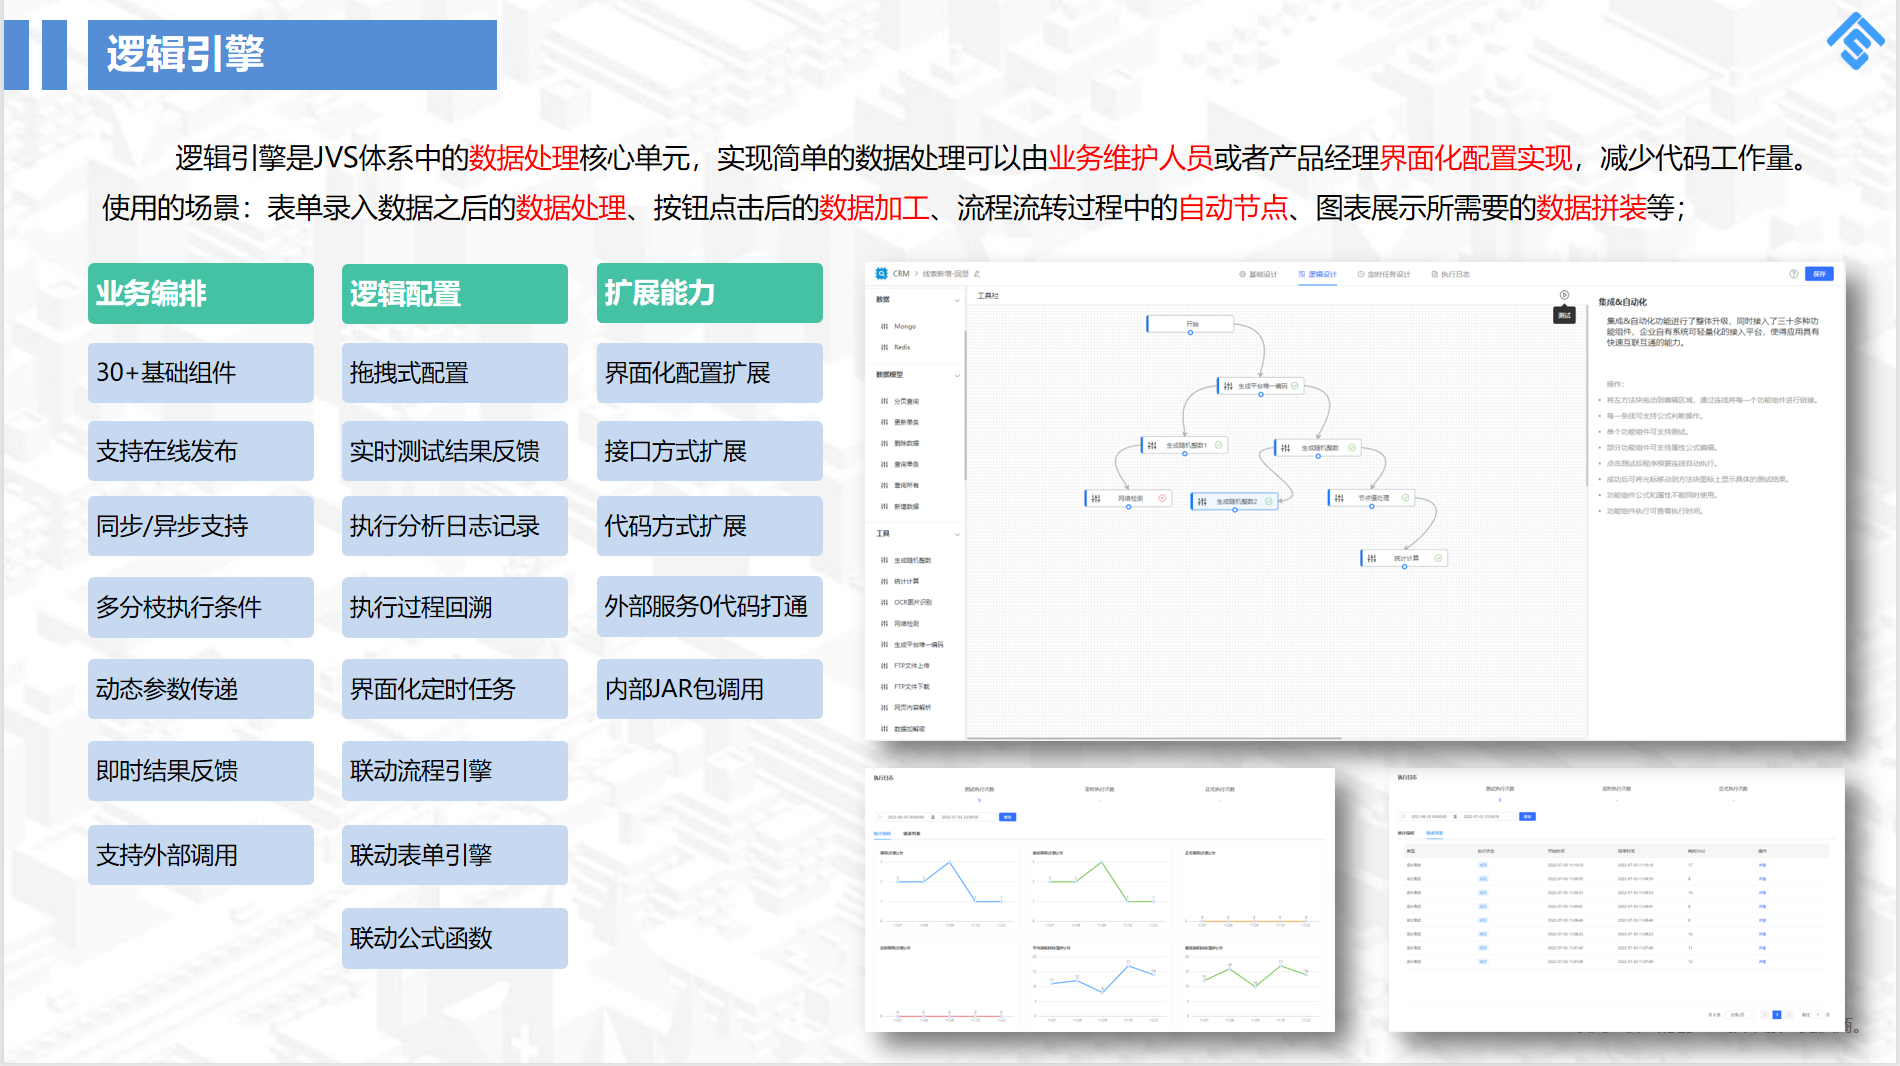The height and width of the screenshot is (1066, 1900).
Task: Click the Redis component icon in sidebar
Action: (x=884, y=347)
